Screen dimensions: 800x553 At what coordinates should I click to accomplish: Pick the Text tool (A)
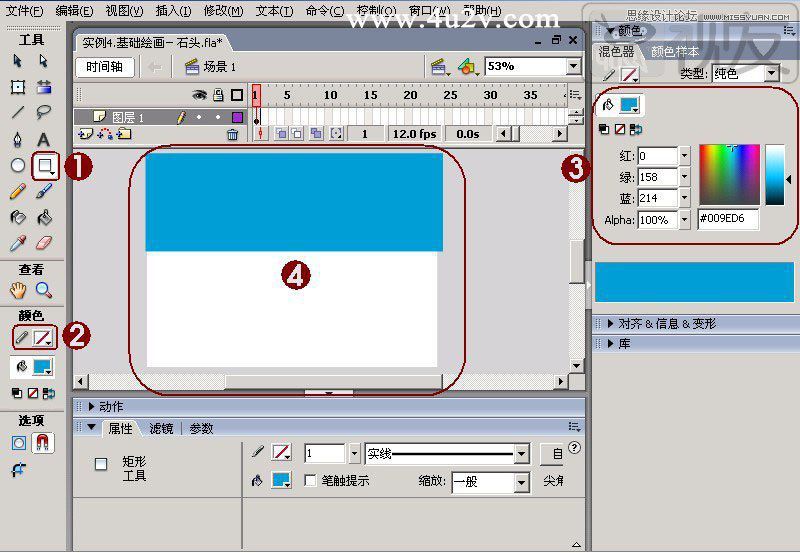pyautogui.click(x=44, y=139)
